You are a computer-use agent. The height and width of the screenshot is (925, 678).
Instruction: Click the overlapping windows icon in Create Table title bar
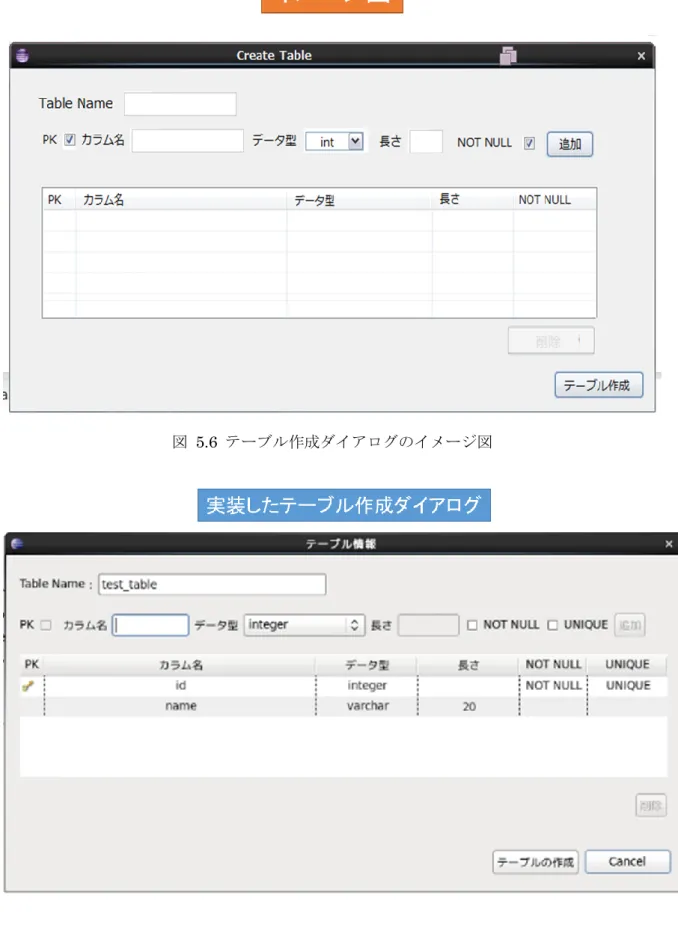click(508, 55)
